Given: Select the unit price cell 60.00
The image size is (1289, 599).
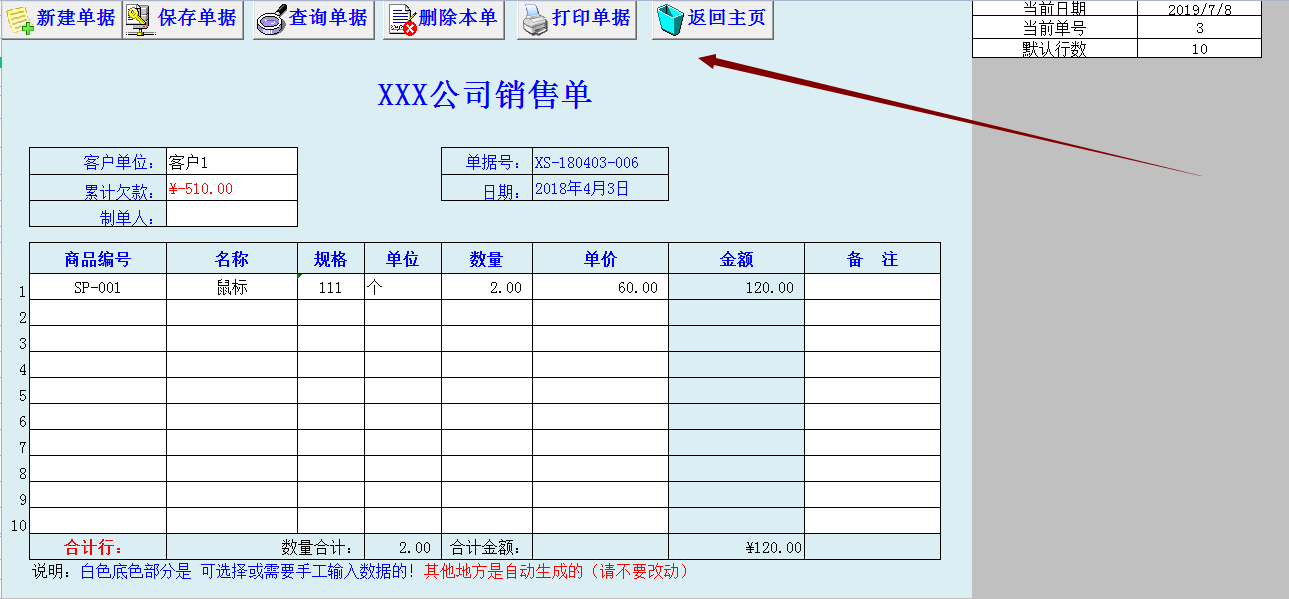Looking at the screenshot, I should (600, 287).
